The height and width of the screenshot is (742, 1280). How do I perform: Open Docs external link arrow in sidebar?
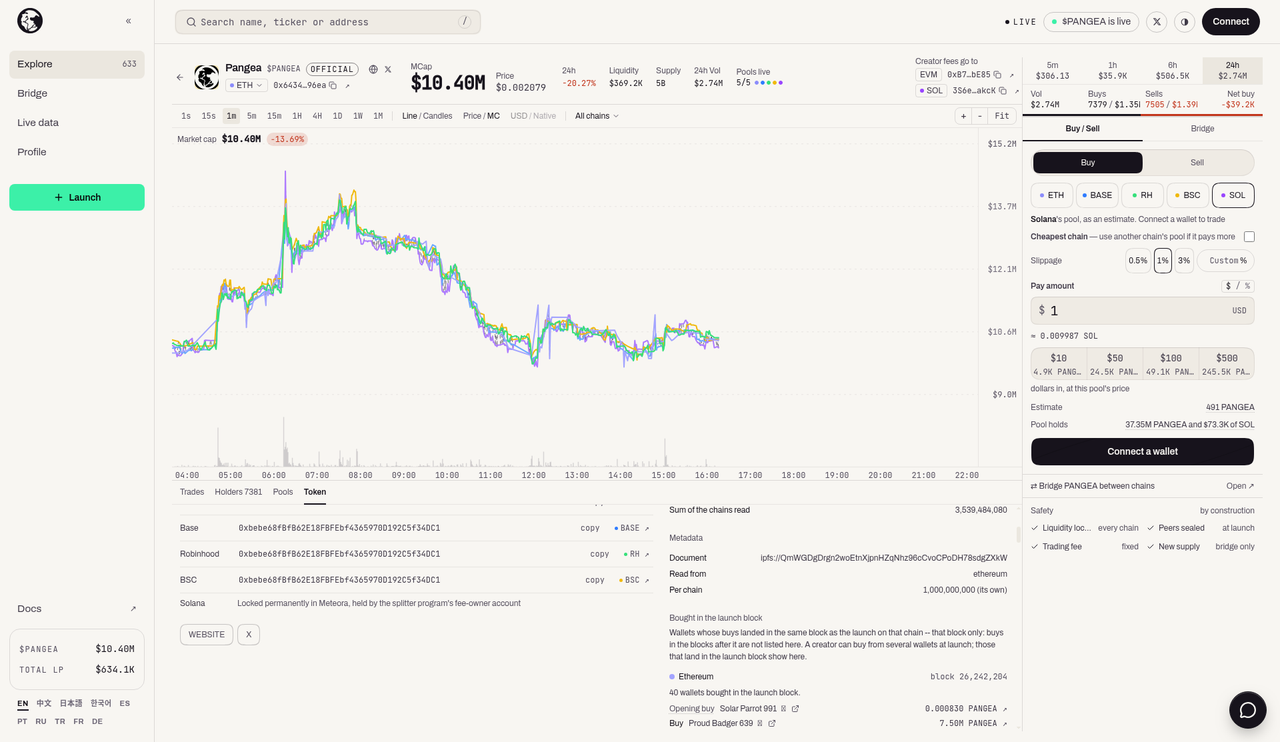pos(133,609)
